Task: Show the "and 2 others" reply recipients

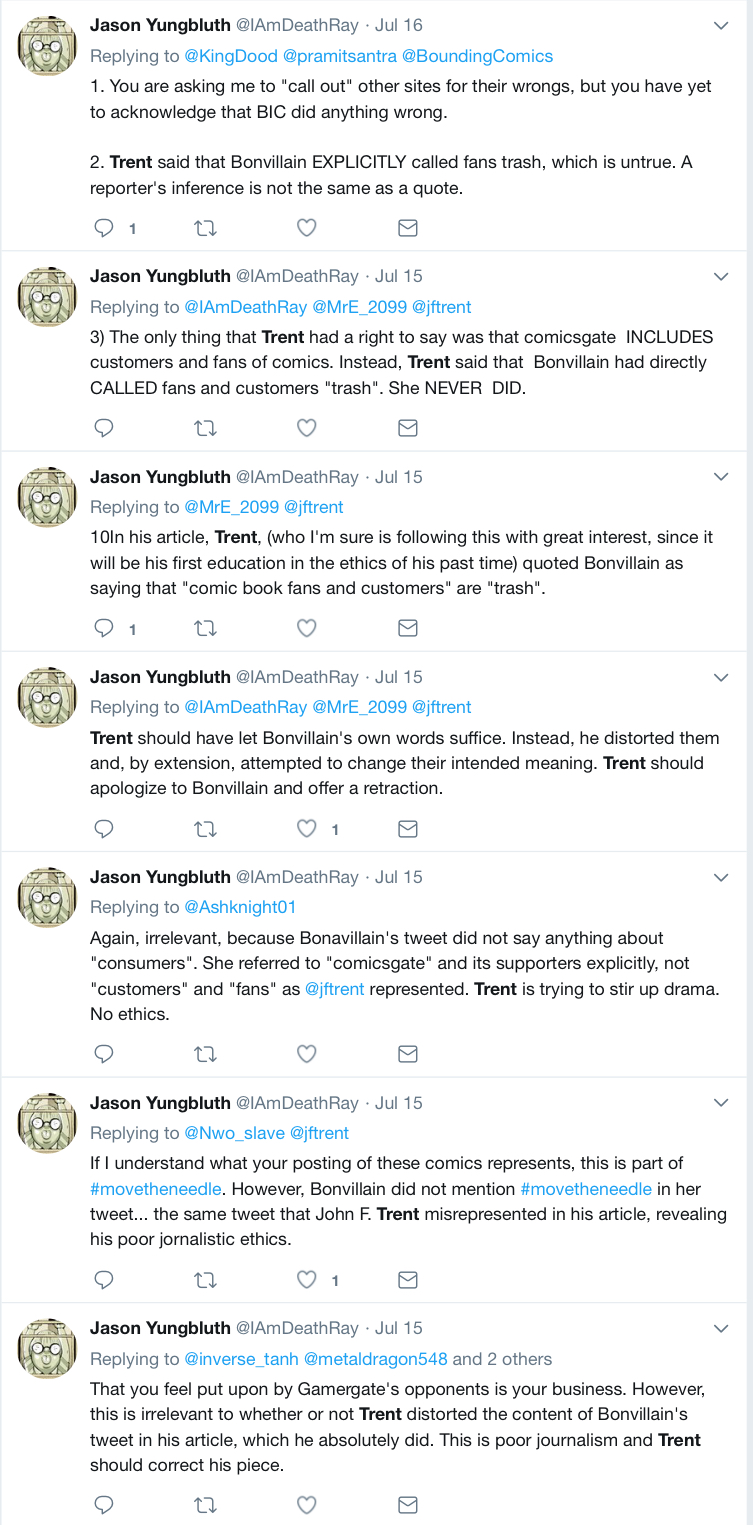Action: coord(502,1359)
